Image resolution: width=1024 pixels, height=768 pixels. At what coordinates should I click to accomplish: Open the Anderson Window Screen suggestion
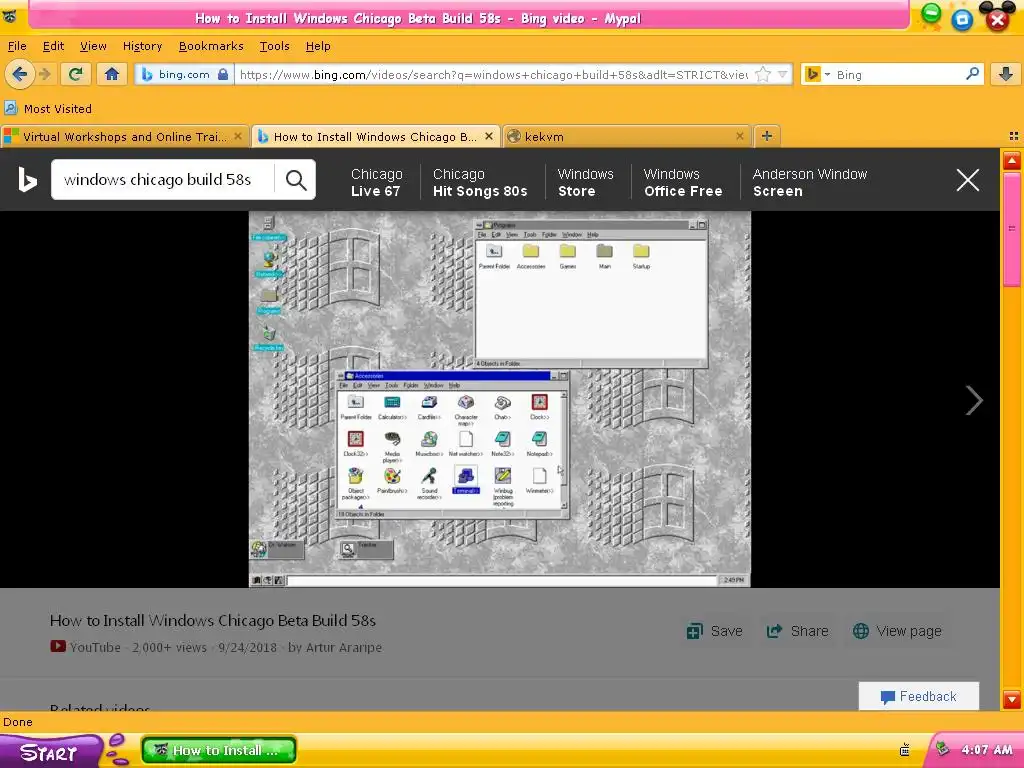coord(810,182)
